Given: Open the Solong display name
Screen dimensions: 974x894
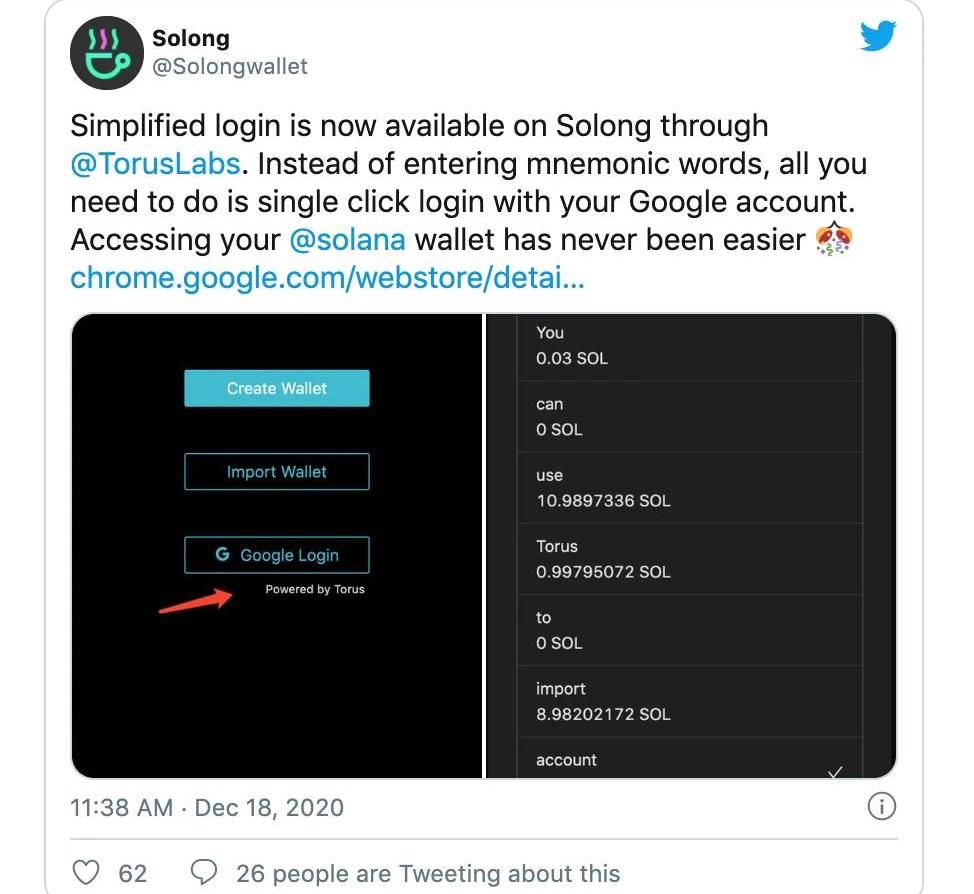Looking at the screenshot, I should 190,39.
